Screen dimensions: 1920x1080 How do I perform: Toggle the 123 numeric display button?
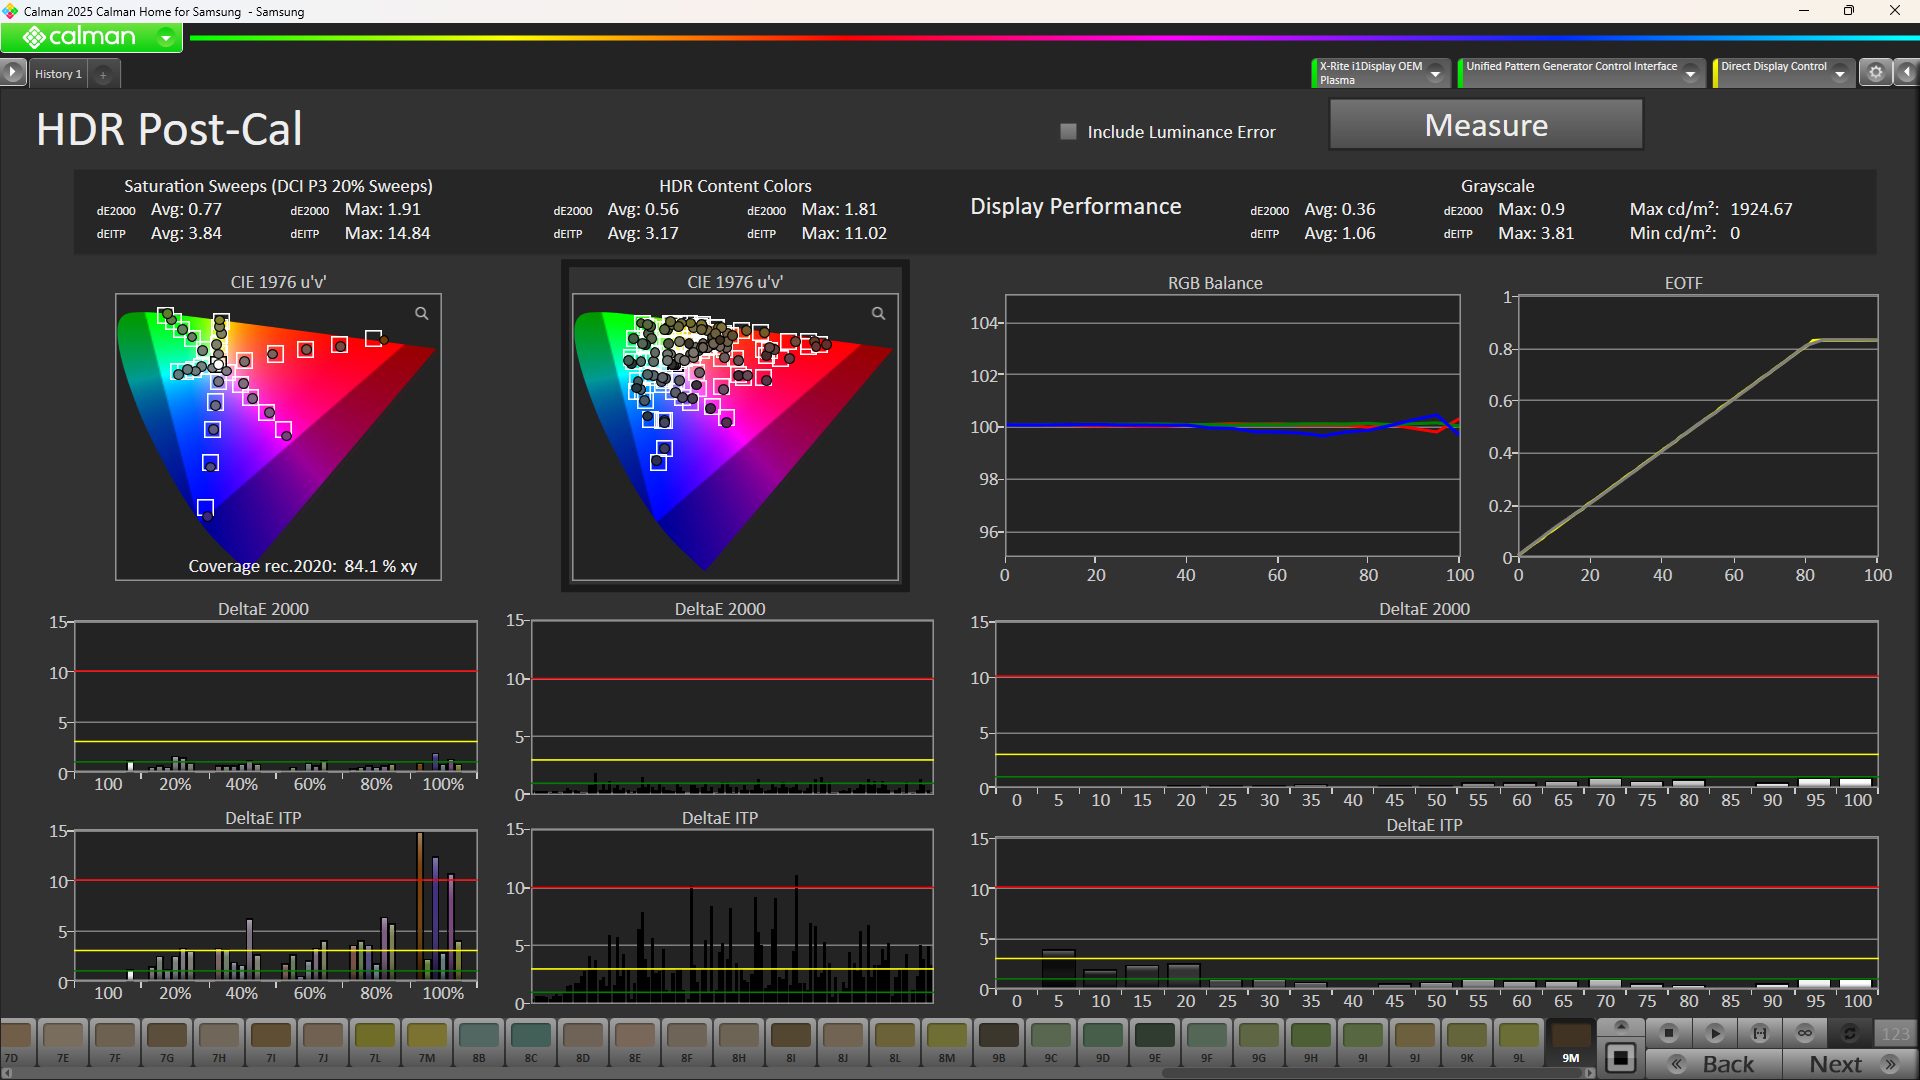coord(1895,1033)
